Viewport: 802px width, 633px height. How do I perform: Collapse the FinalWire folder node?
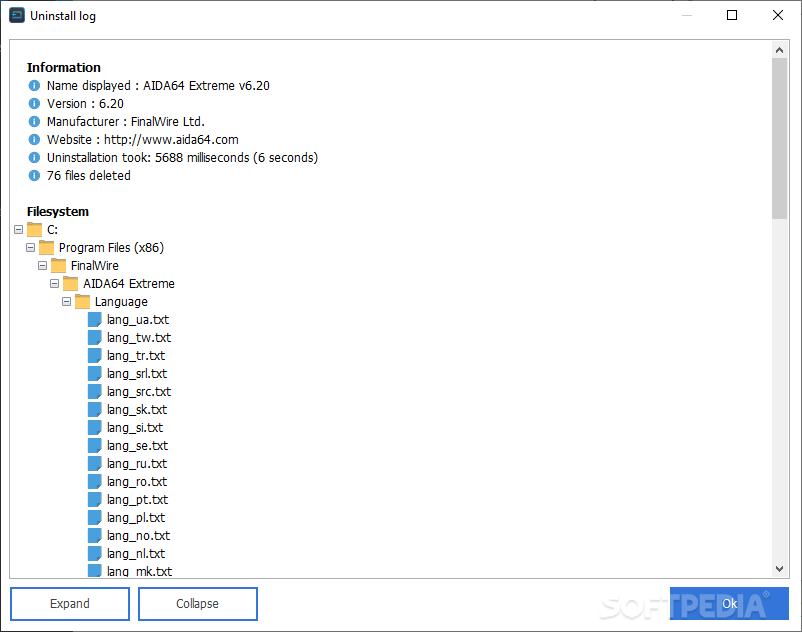point(42,265)
